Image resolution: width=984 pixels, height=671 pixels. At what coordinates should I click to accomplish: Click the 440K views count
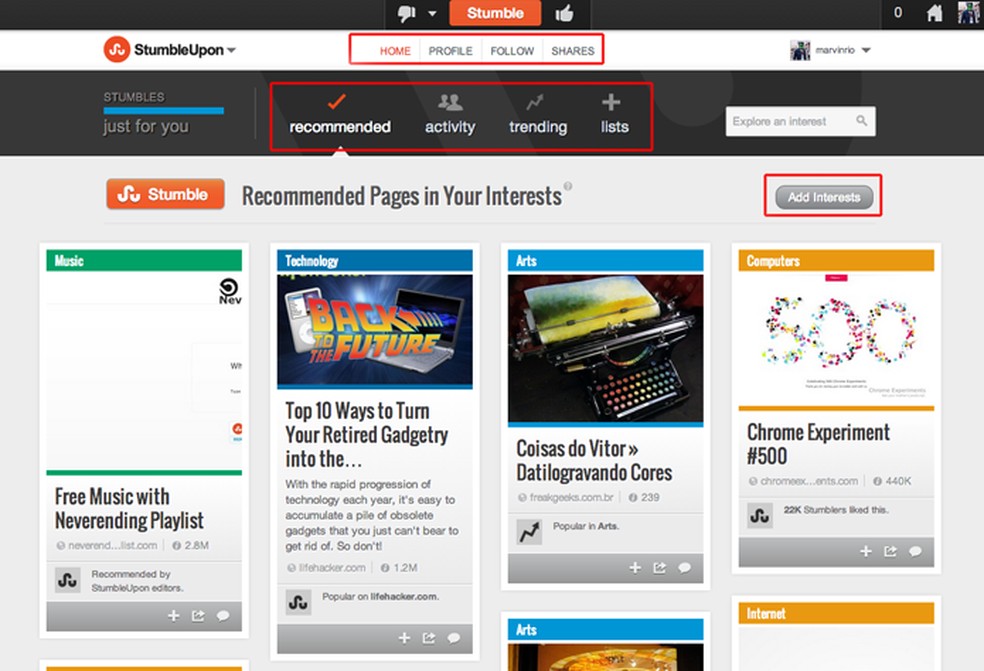(893, 481)
